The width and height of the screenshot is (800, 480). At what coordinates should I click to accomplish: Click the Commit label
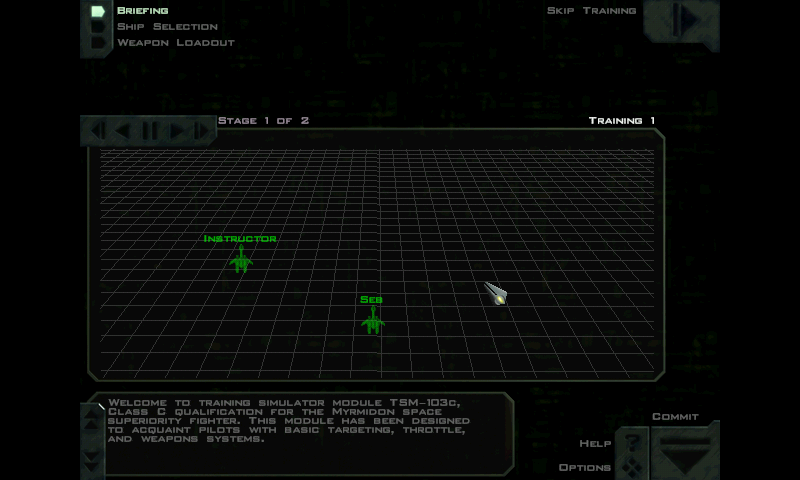pos(675,417)
